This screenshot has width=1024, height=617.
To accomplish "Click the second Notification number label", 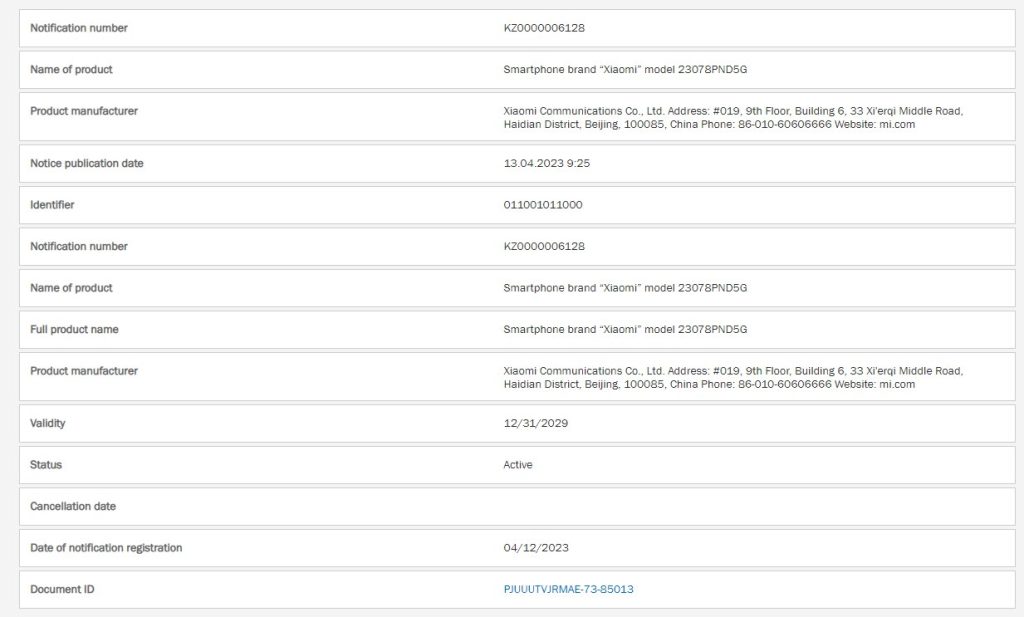I will [79, 246].
